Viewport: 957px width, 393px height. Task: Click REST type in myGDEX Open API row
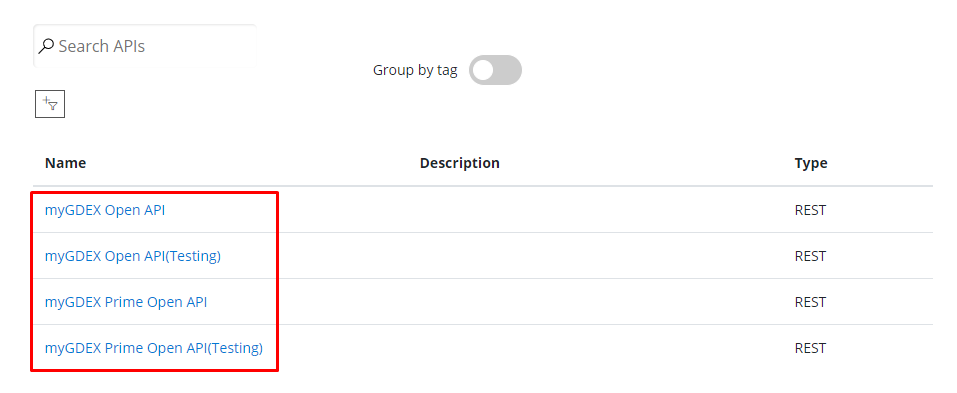pyautogui.click(x=810, y=210)
